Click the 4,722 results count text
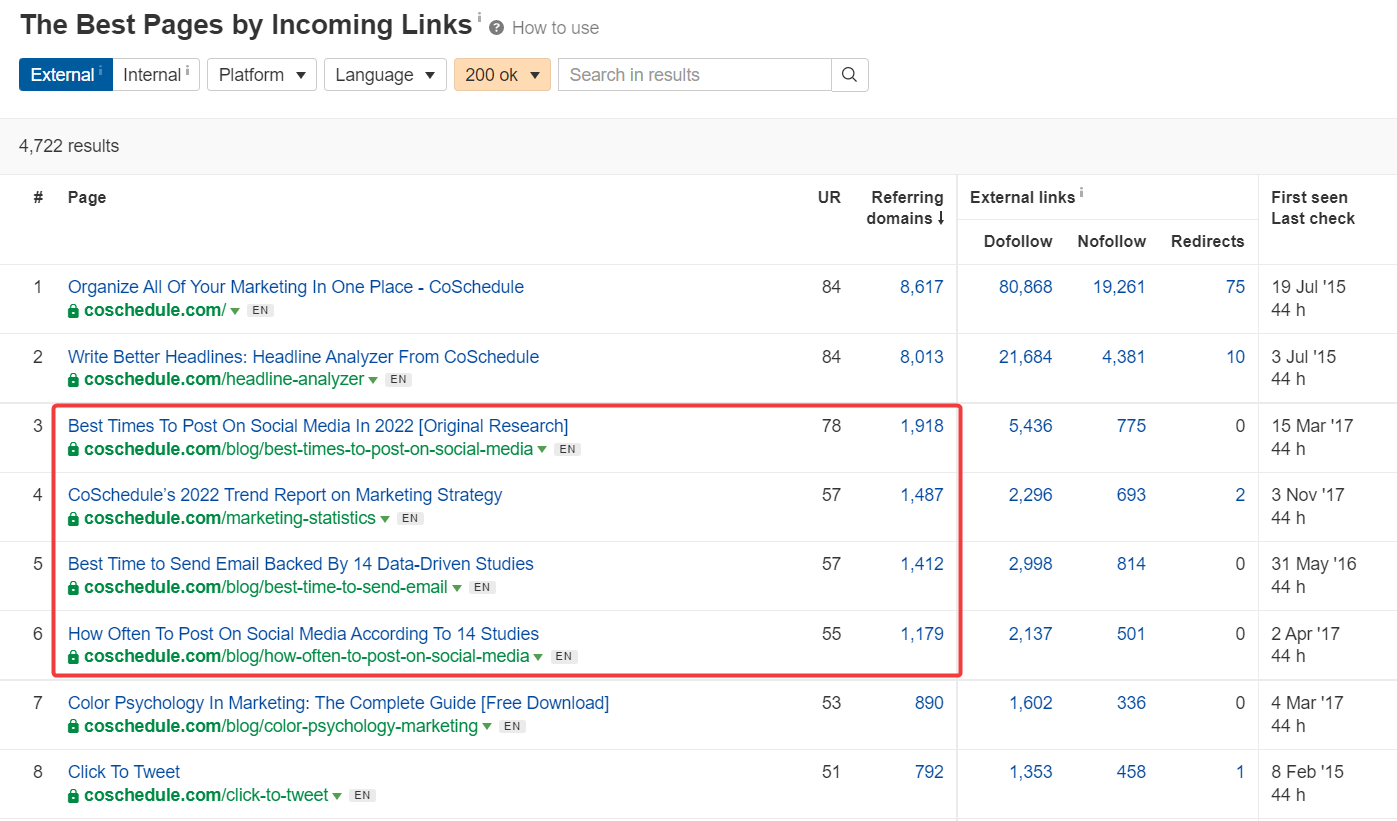 click(x=69, y=146)
